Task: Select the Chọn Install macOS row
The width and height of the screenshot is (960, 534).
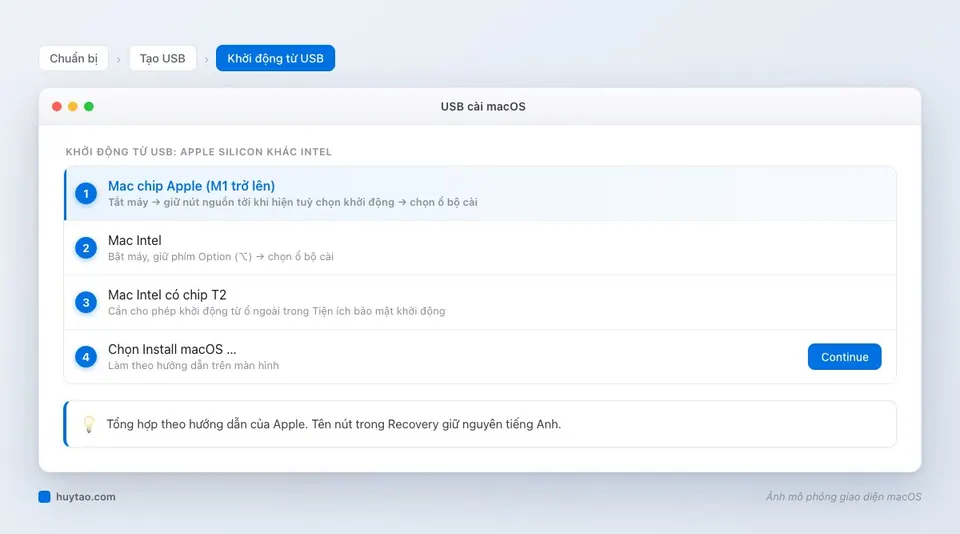Action: (x=481, y=357)
